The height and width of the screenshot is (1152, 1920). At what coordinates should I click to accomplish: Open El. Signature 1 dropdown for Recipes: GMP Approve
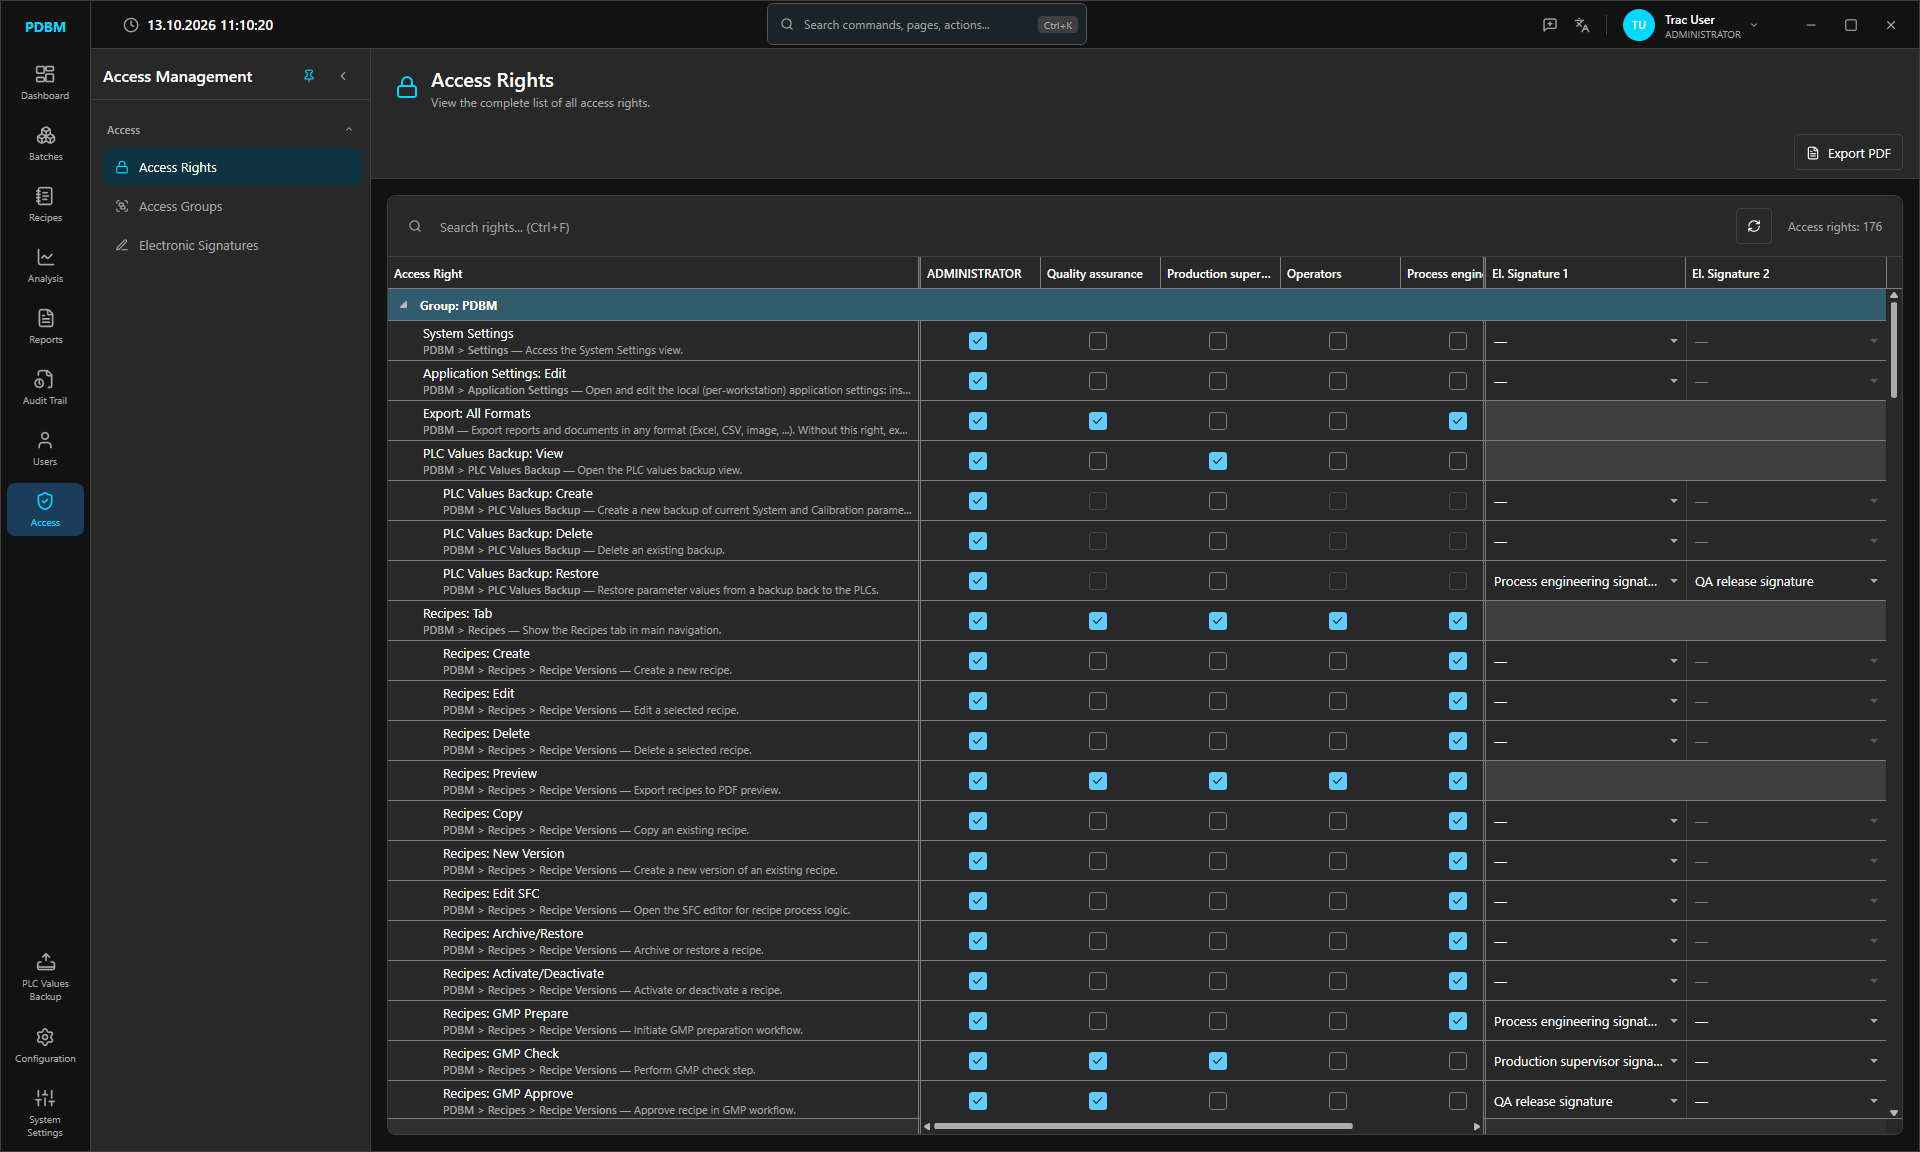coord(1585,1101)
